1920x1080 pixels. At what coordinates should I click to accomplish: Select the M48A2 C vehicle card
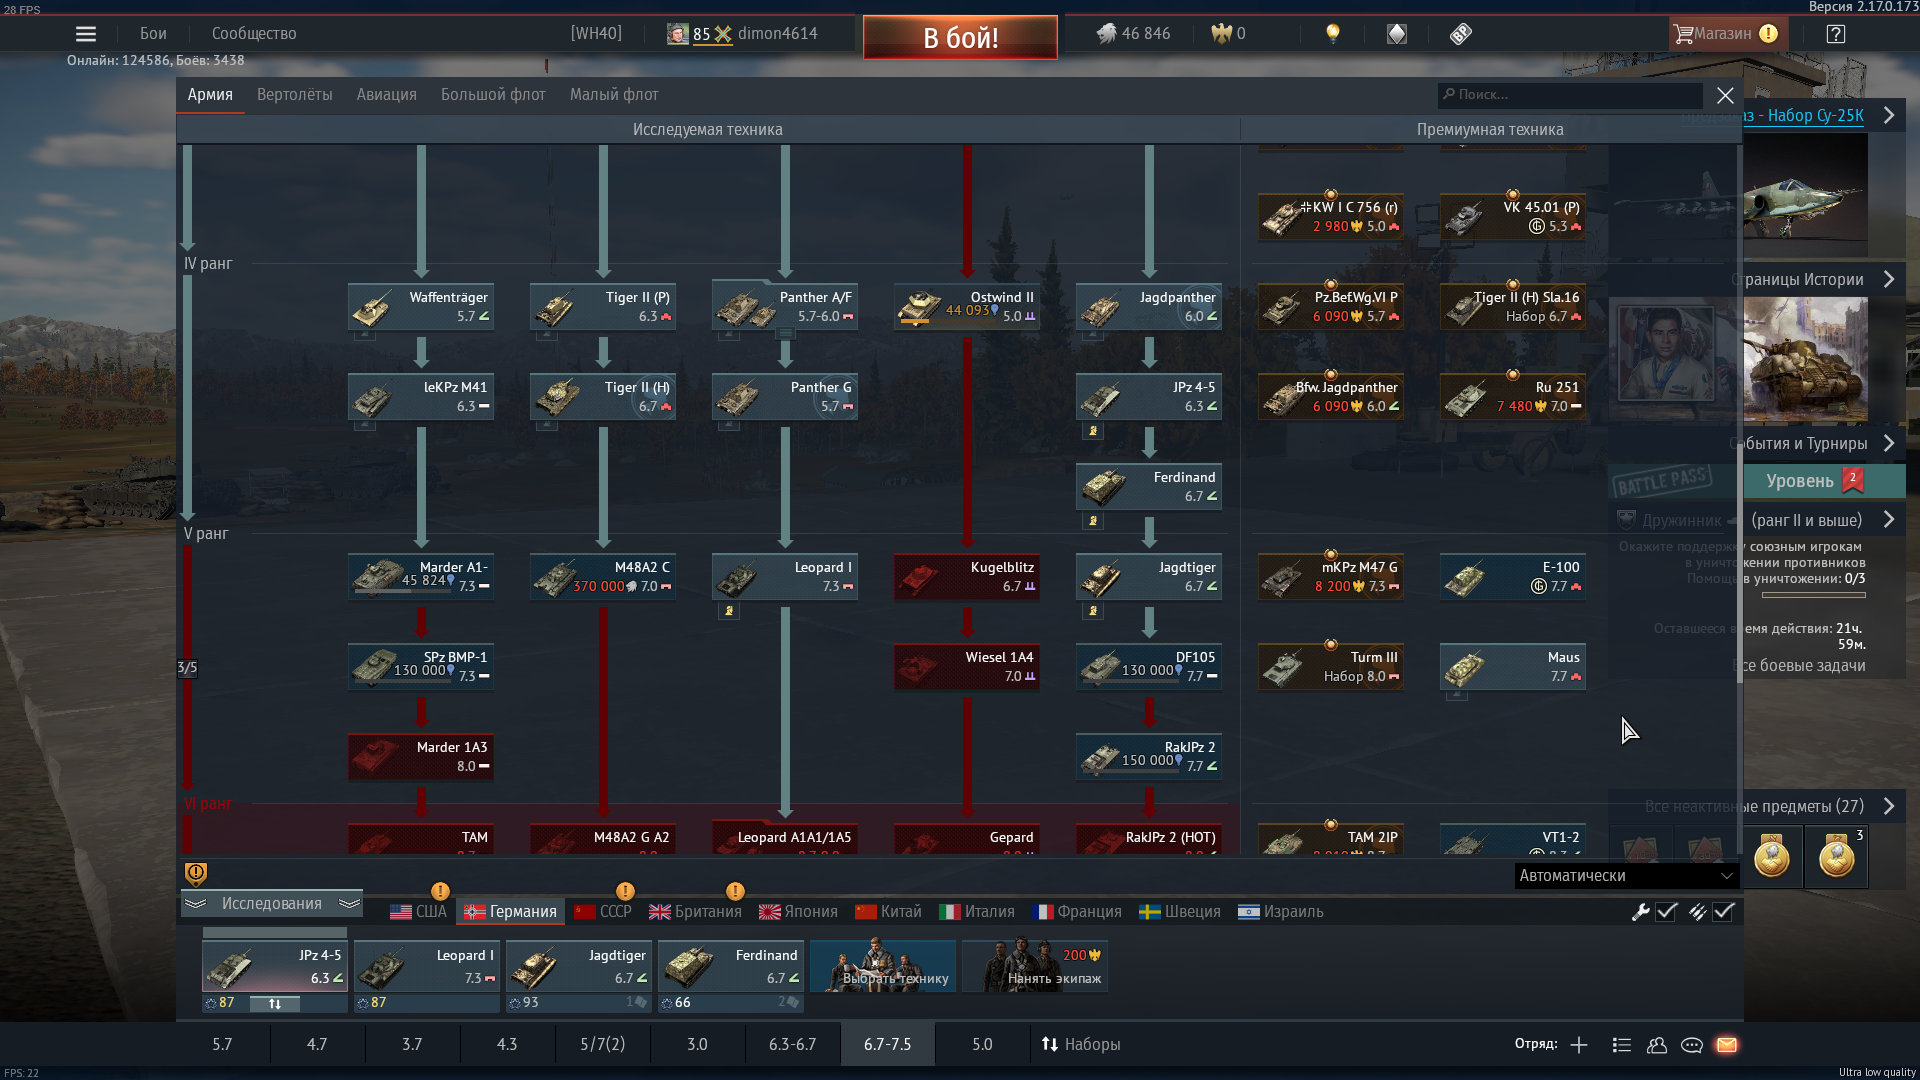(x=603, y=577)
